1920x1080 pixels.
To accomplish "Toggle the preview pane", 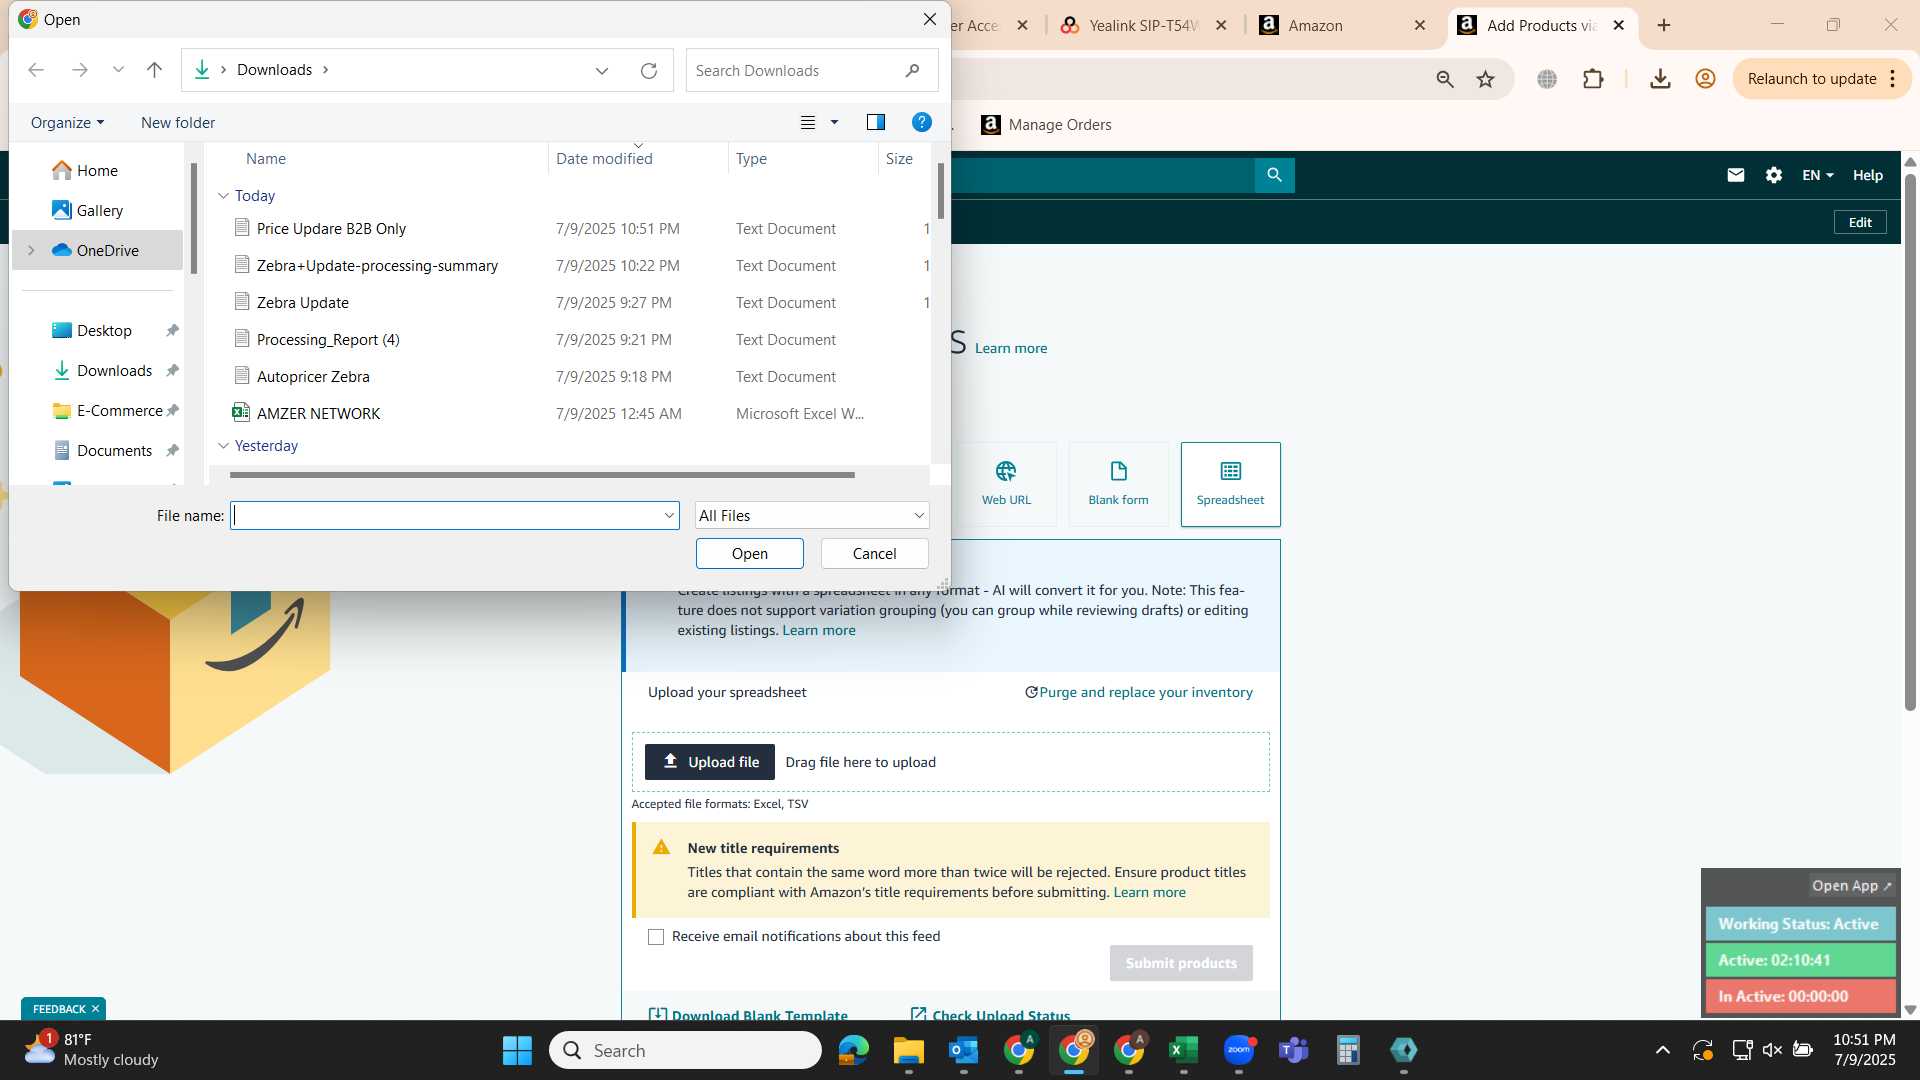I will (x=876, y=122).
